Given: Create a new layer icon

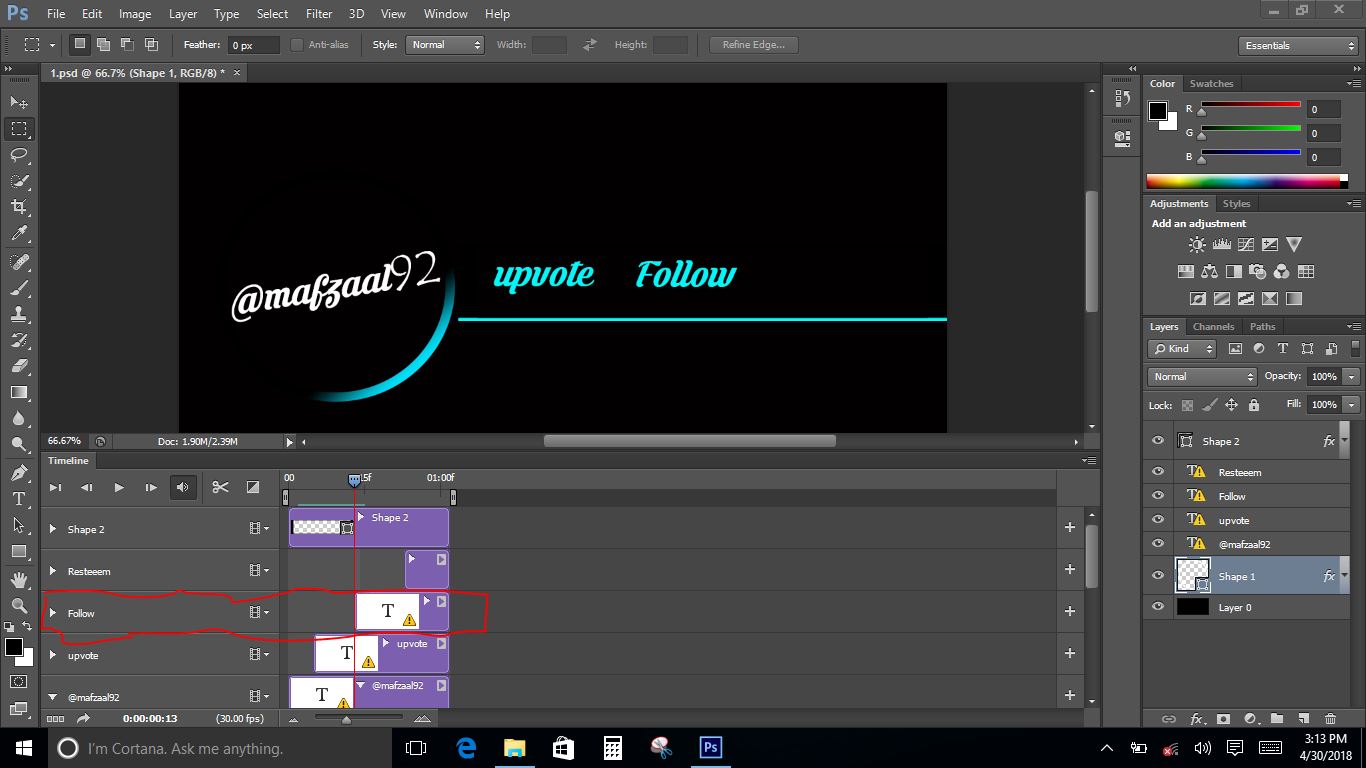Looking at the screenshot, I should coord(1304,718).
